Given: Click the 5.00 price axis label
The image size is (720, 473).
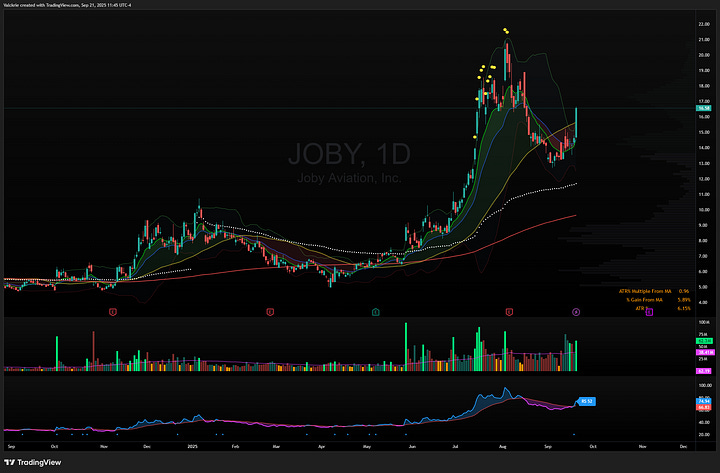Looking at the screenshot, I should point(704,287).
